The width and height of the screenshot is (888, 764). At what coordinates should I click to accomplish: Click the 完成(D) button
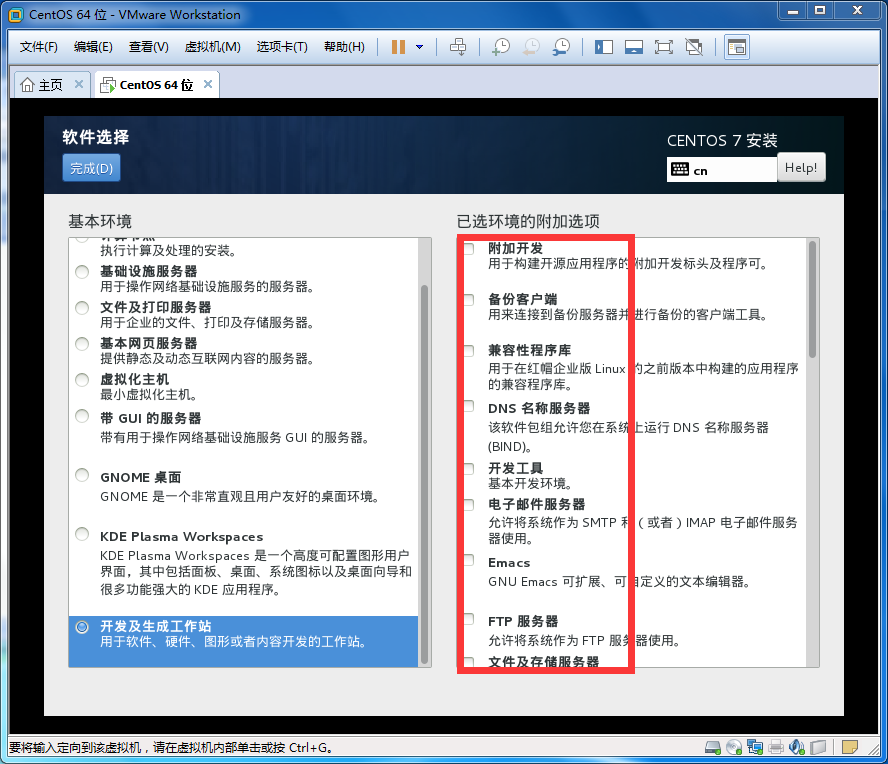91,168
